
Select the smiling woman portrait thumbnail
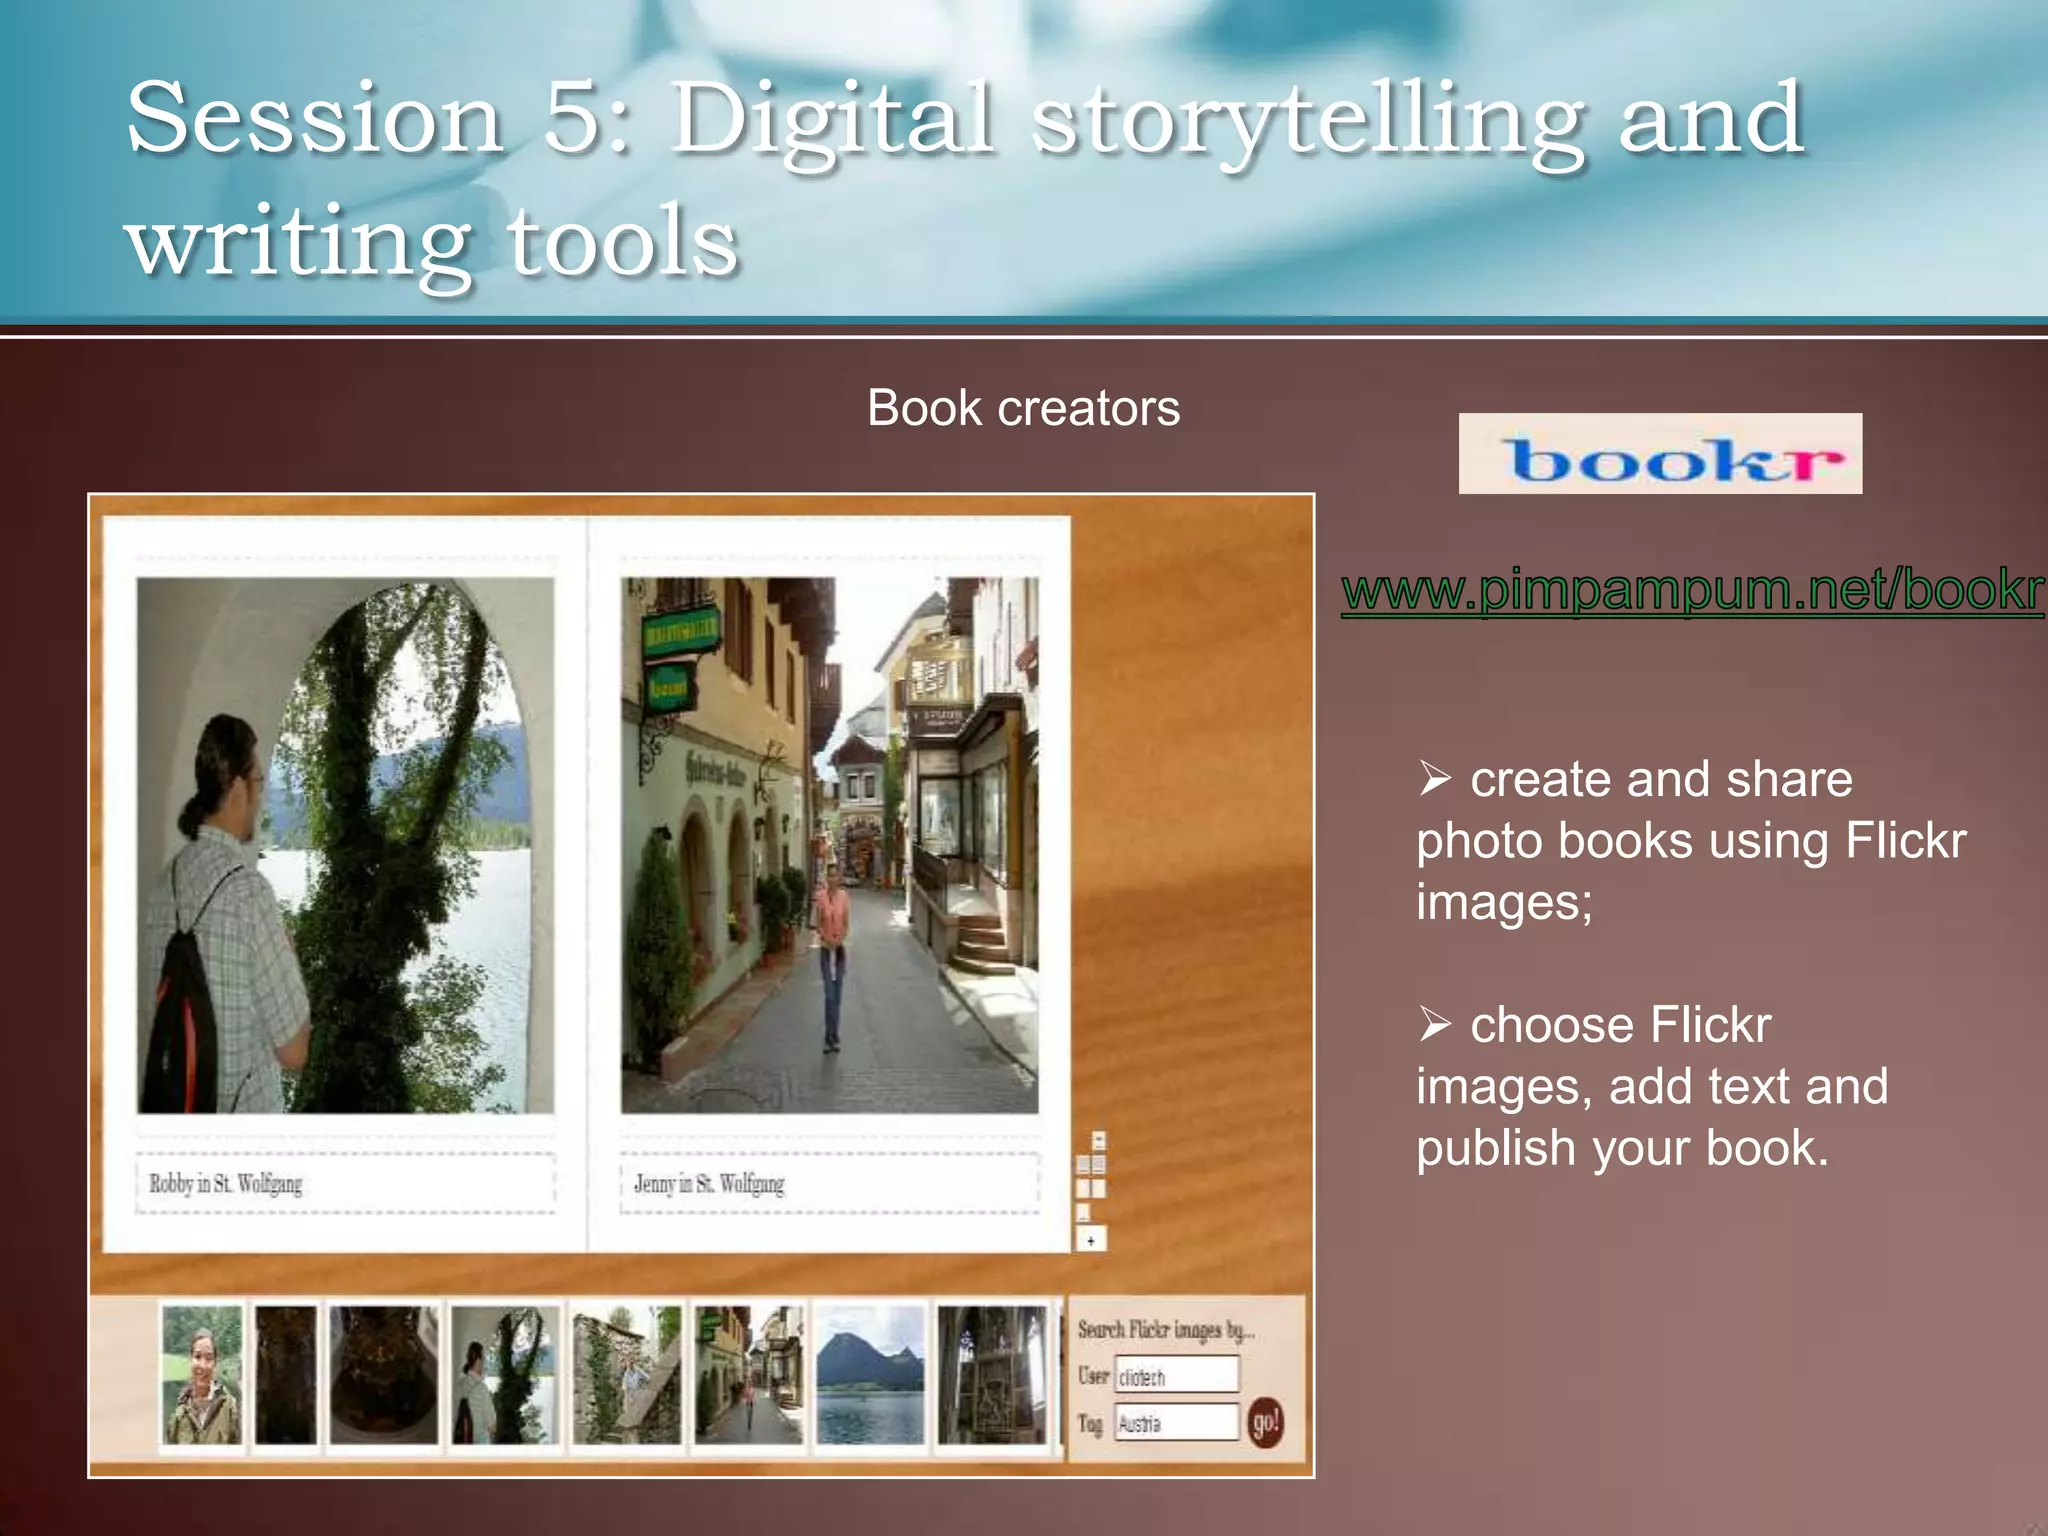[202, 1374]
